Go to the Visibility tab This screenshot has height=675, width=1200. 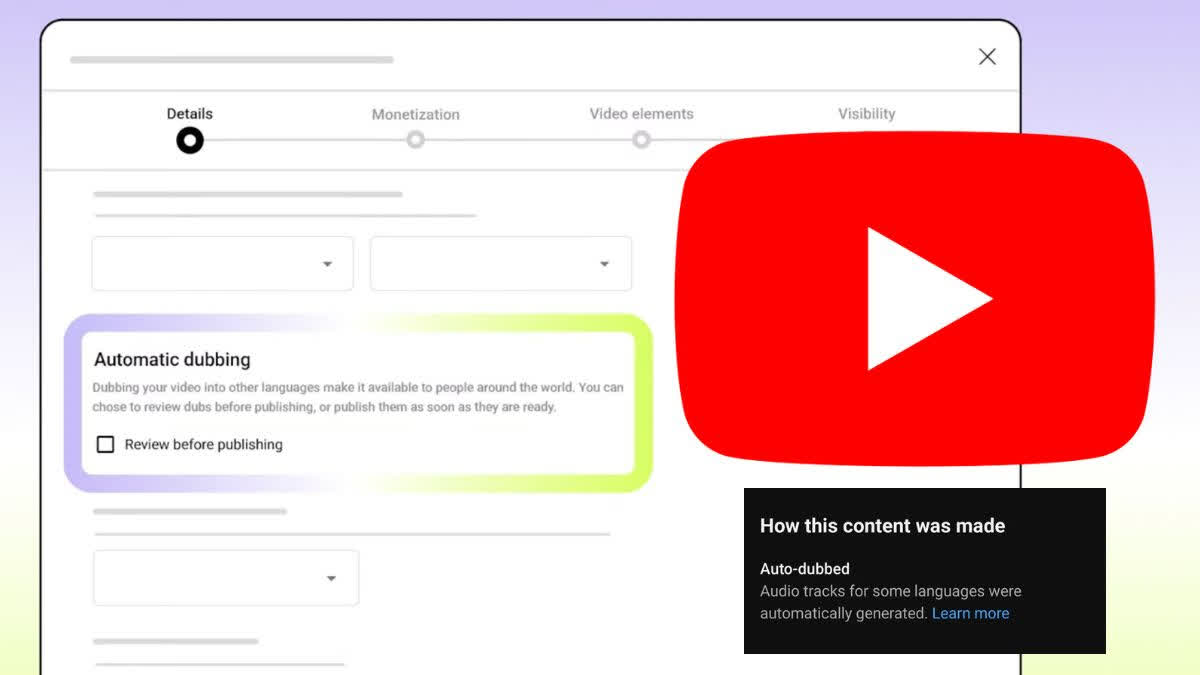click(866, 114)
